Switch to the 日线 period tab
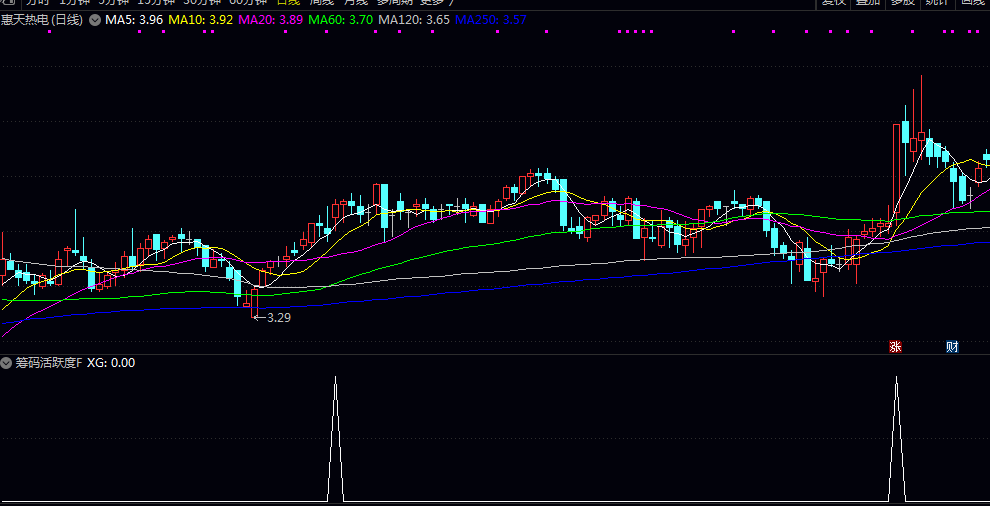 (x=286, y=3)
